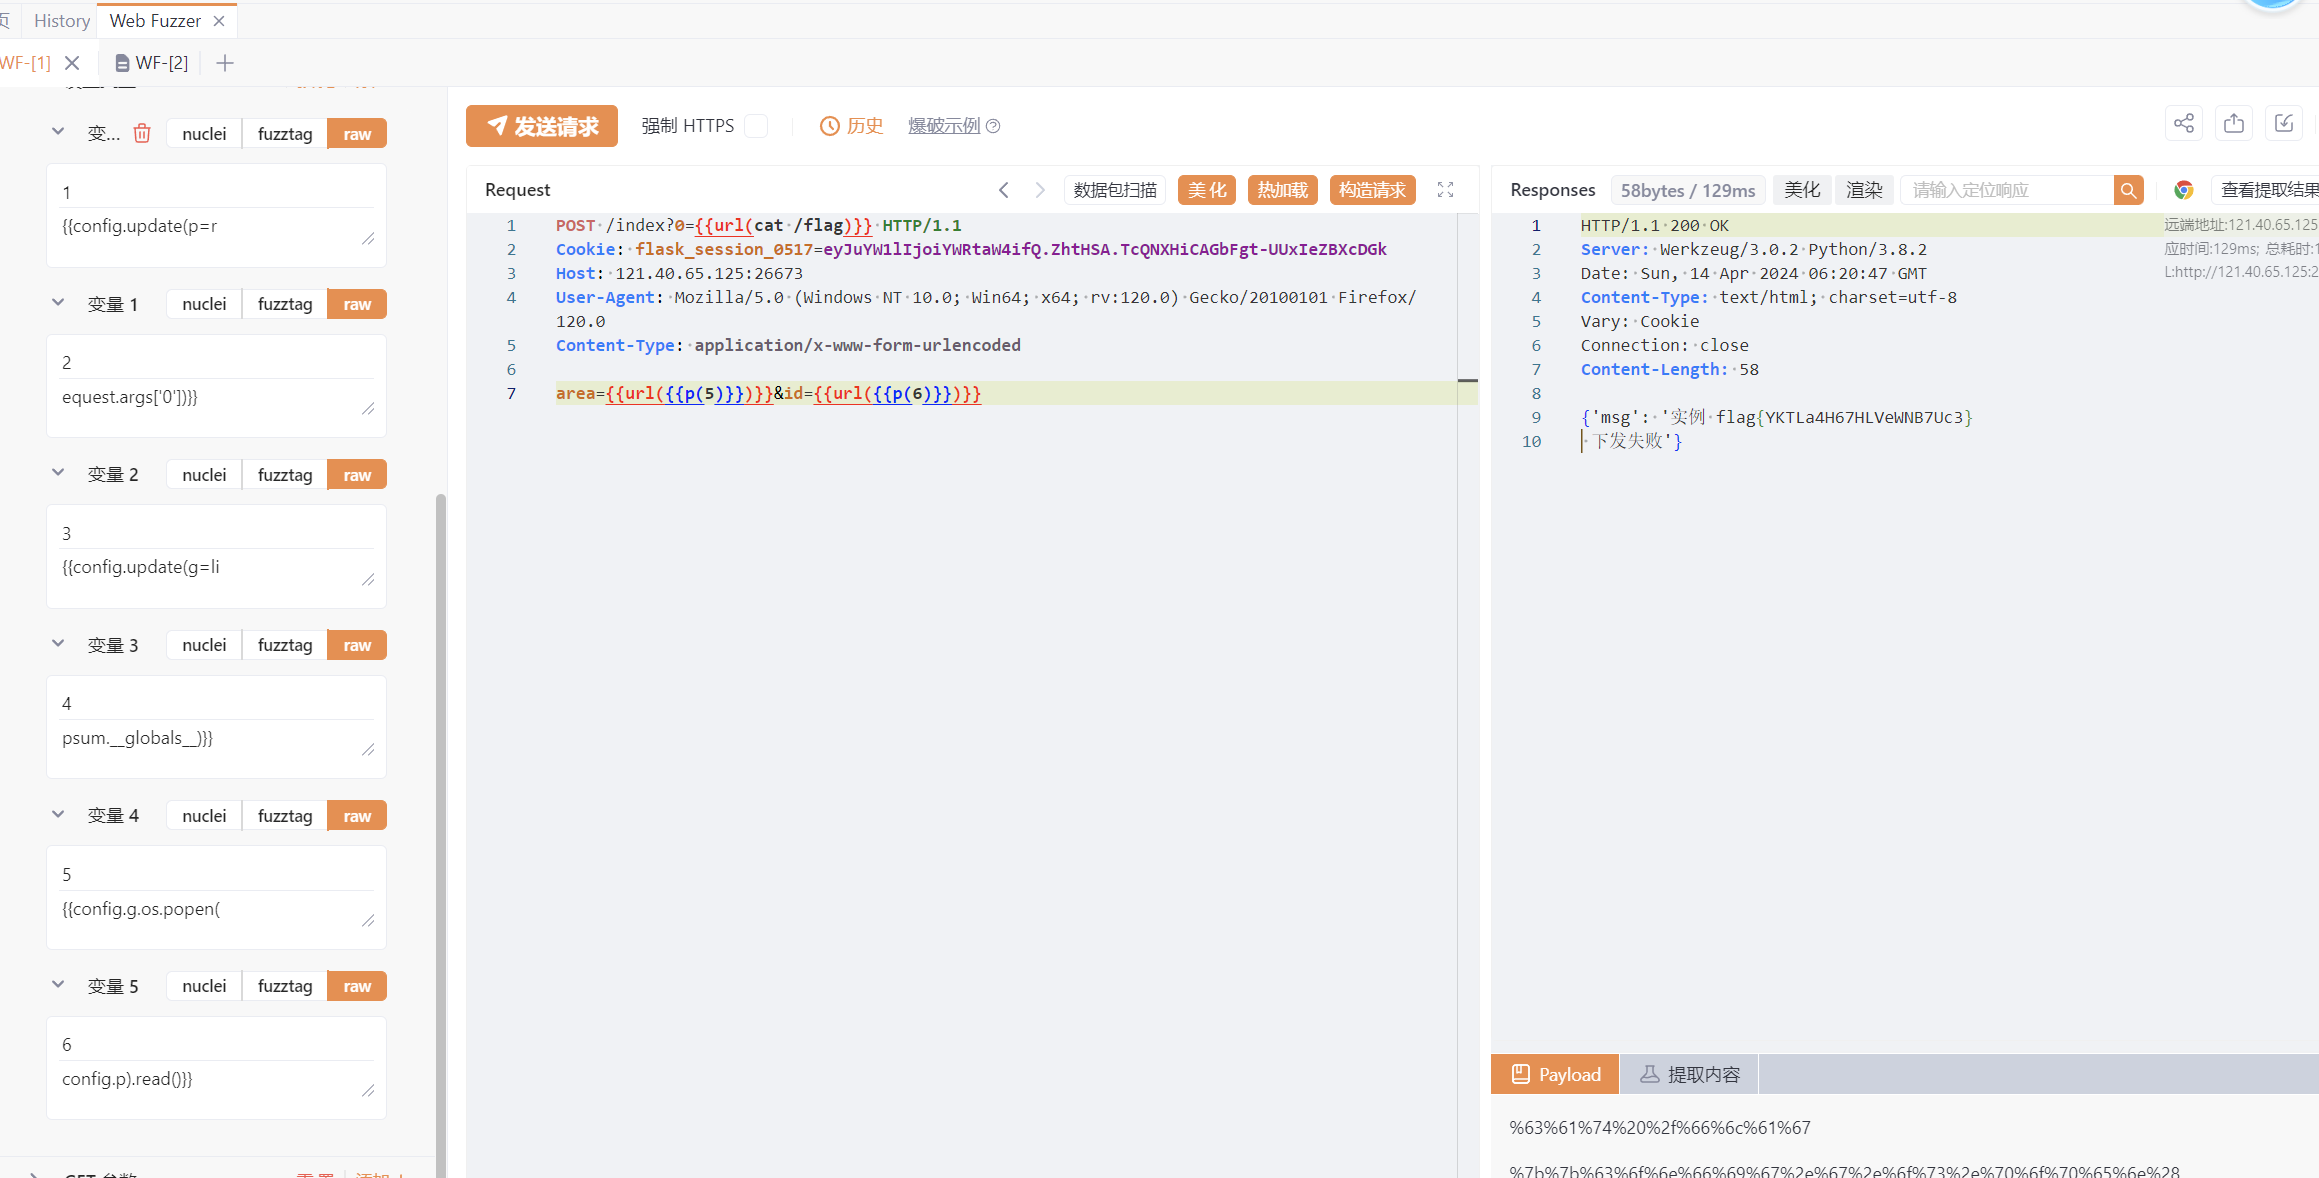Open the 提取内容 tab
Image resolution: width=2319 pixels, height=1178 pixels.
point(1689,1074)
